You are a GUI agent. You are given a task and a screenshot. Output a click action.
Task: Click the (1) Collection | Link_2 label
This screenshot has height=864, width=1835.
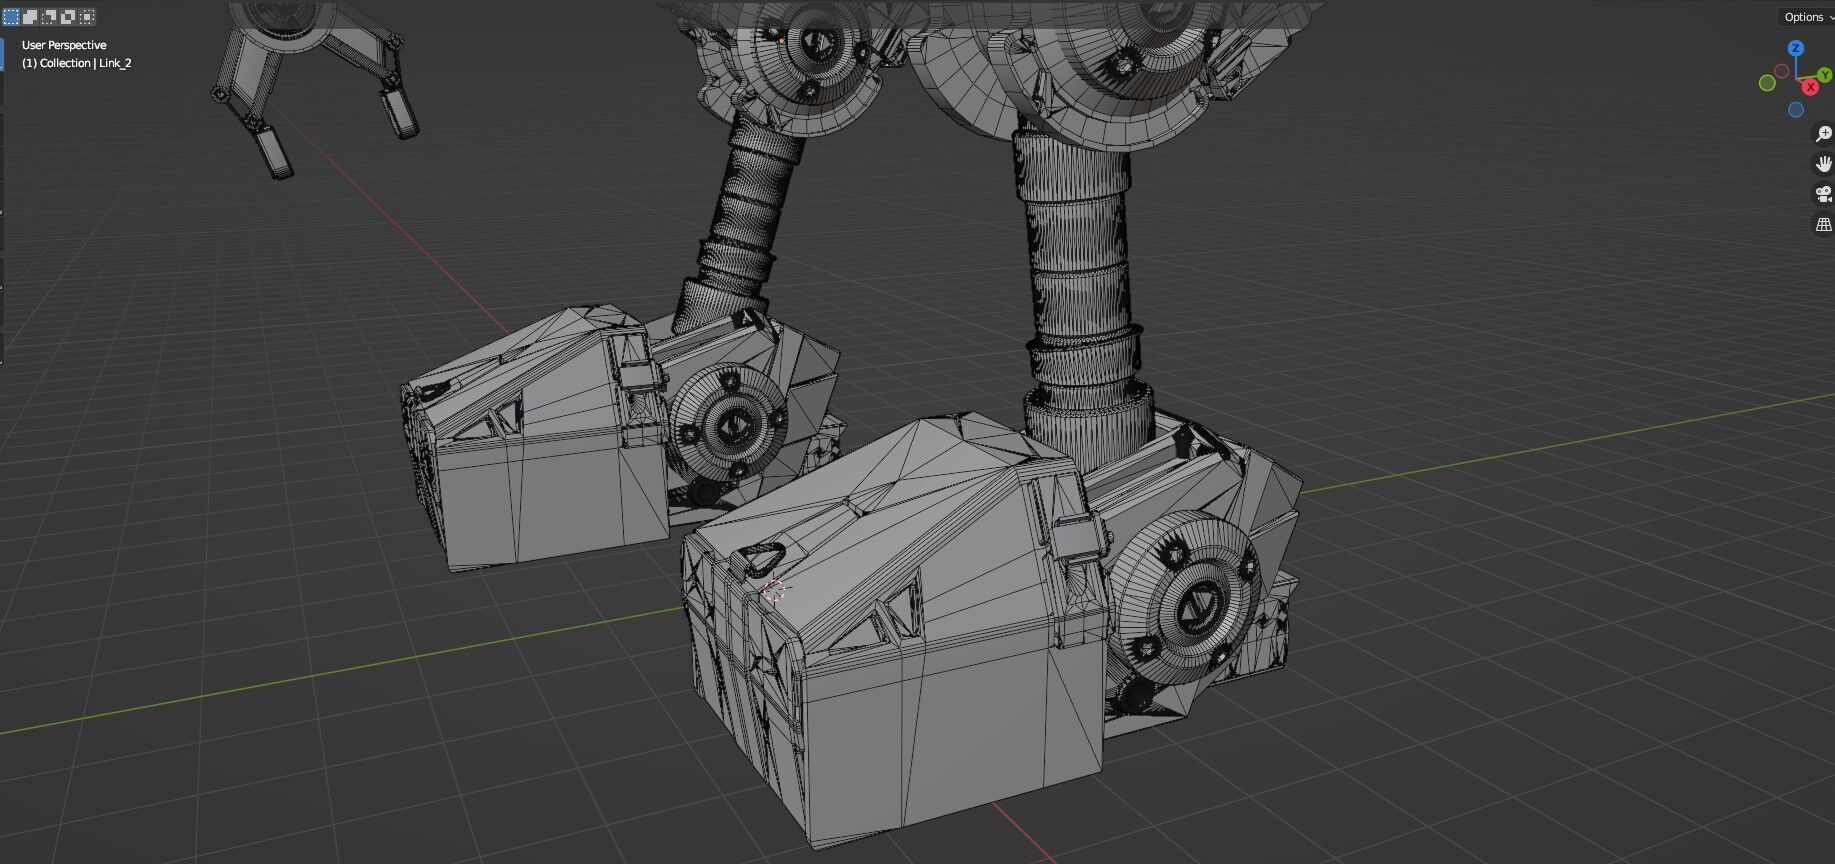pyautogui.click(x=76, y=63)
